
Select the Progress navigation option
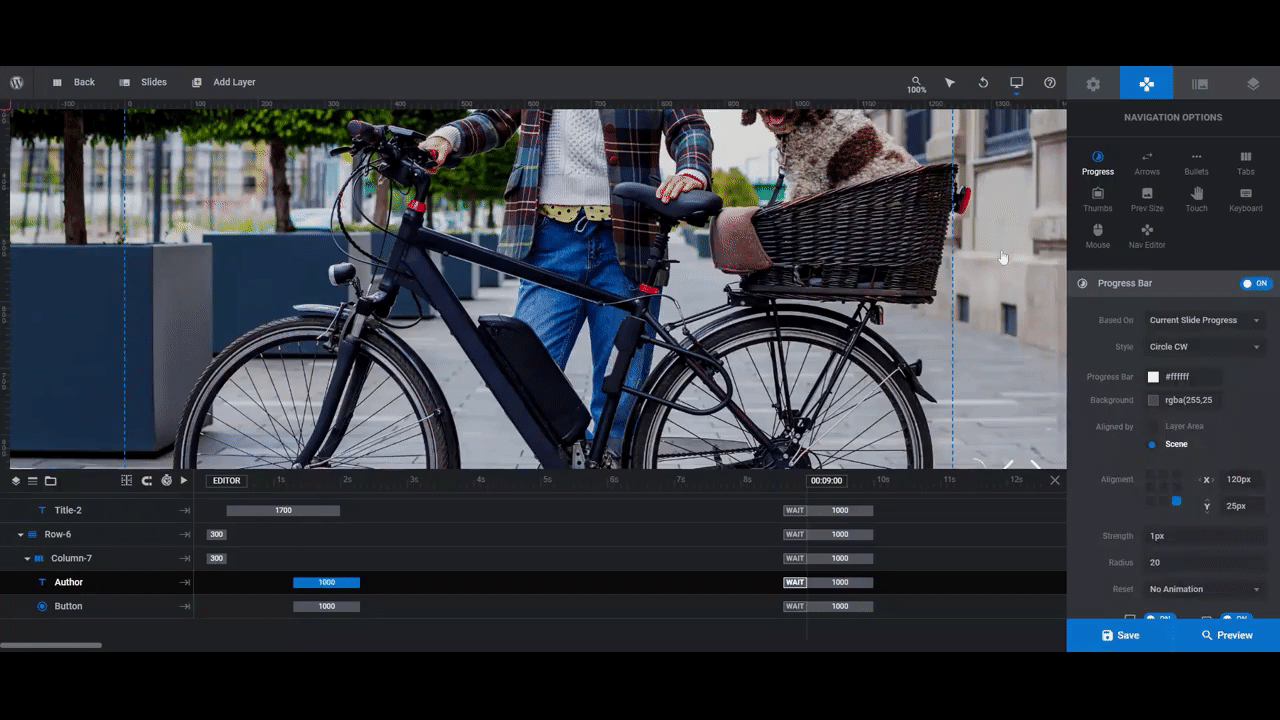click(1097, 163)
